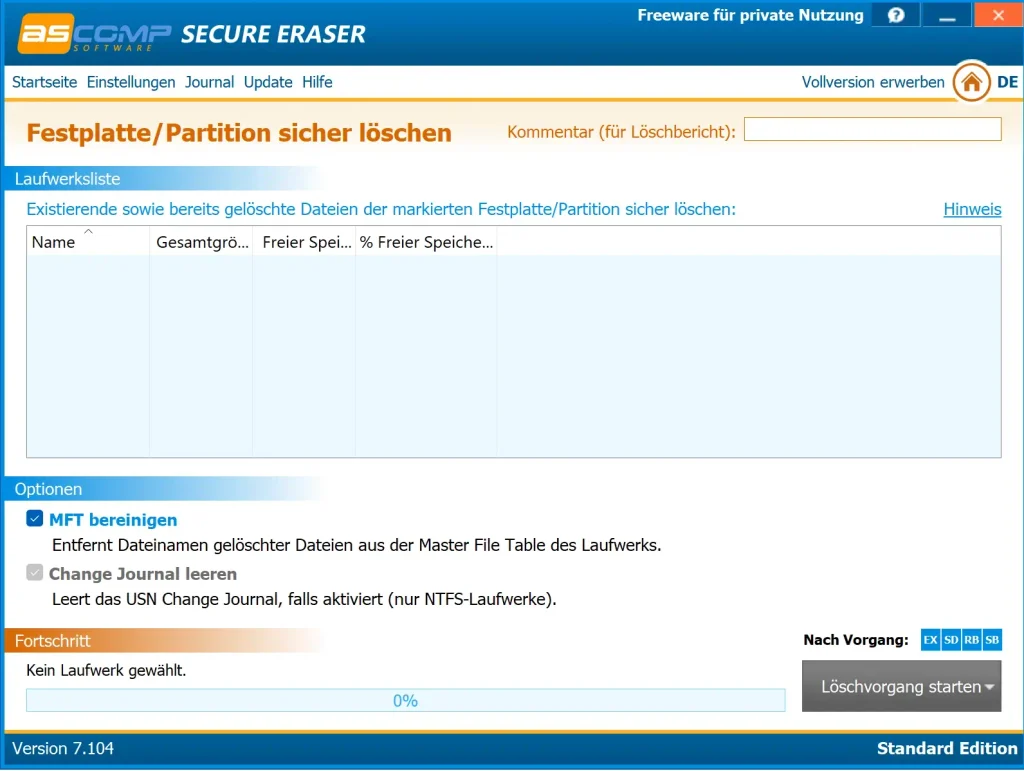Close the Secure Eraser window
This screenshot has height=771, width=1024.
tap(999, 15)
